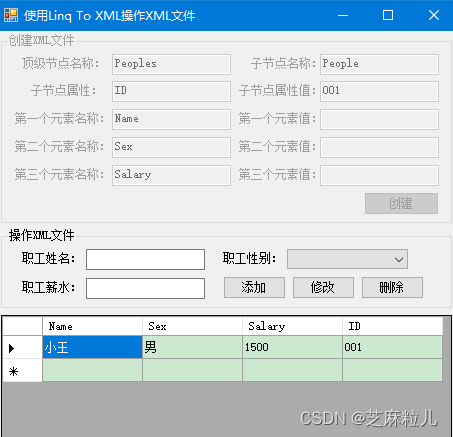Click the empty Name cell in new row
The image size is (453, 437).
92,370
